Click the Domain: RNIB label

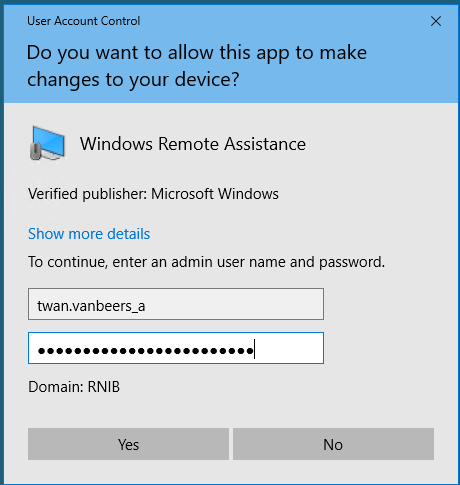(x=74, y=387)
